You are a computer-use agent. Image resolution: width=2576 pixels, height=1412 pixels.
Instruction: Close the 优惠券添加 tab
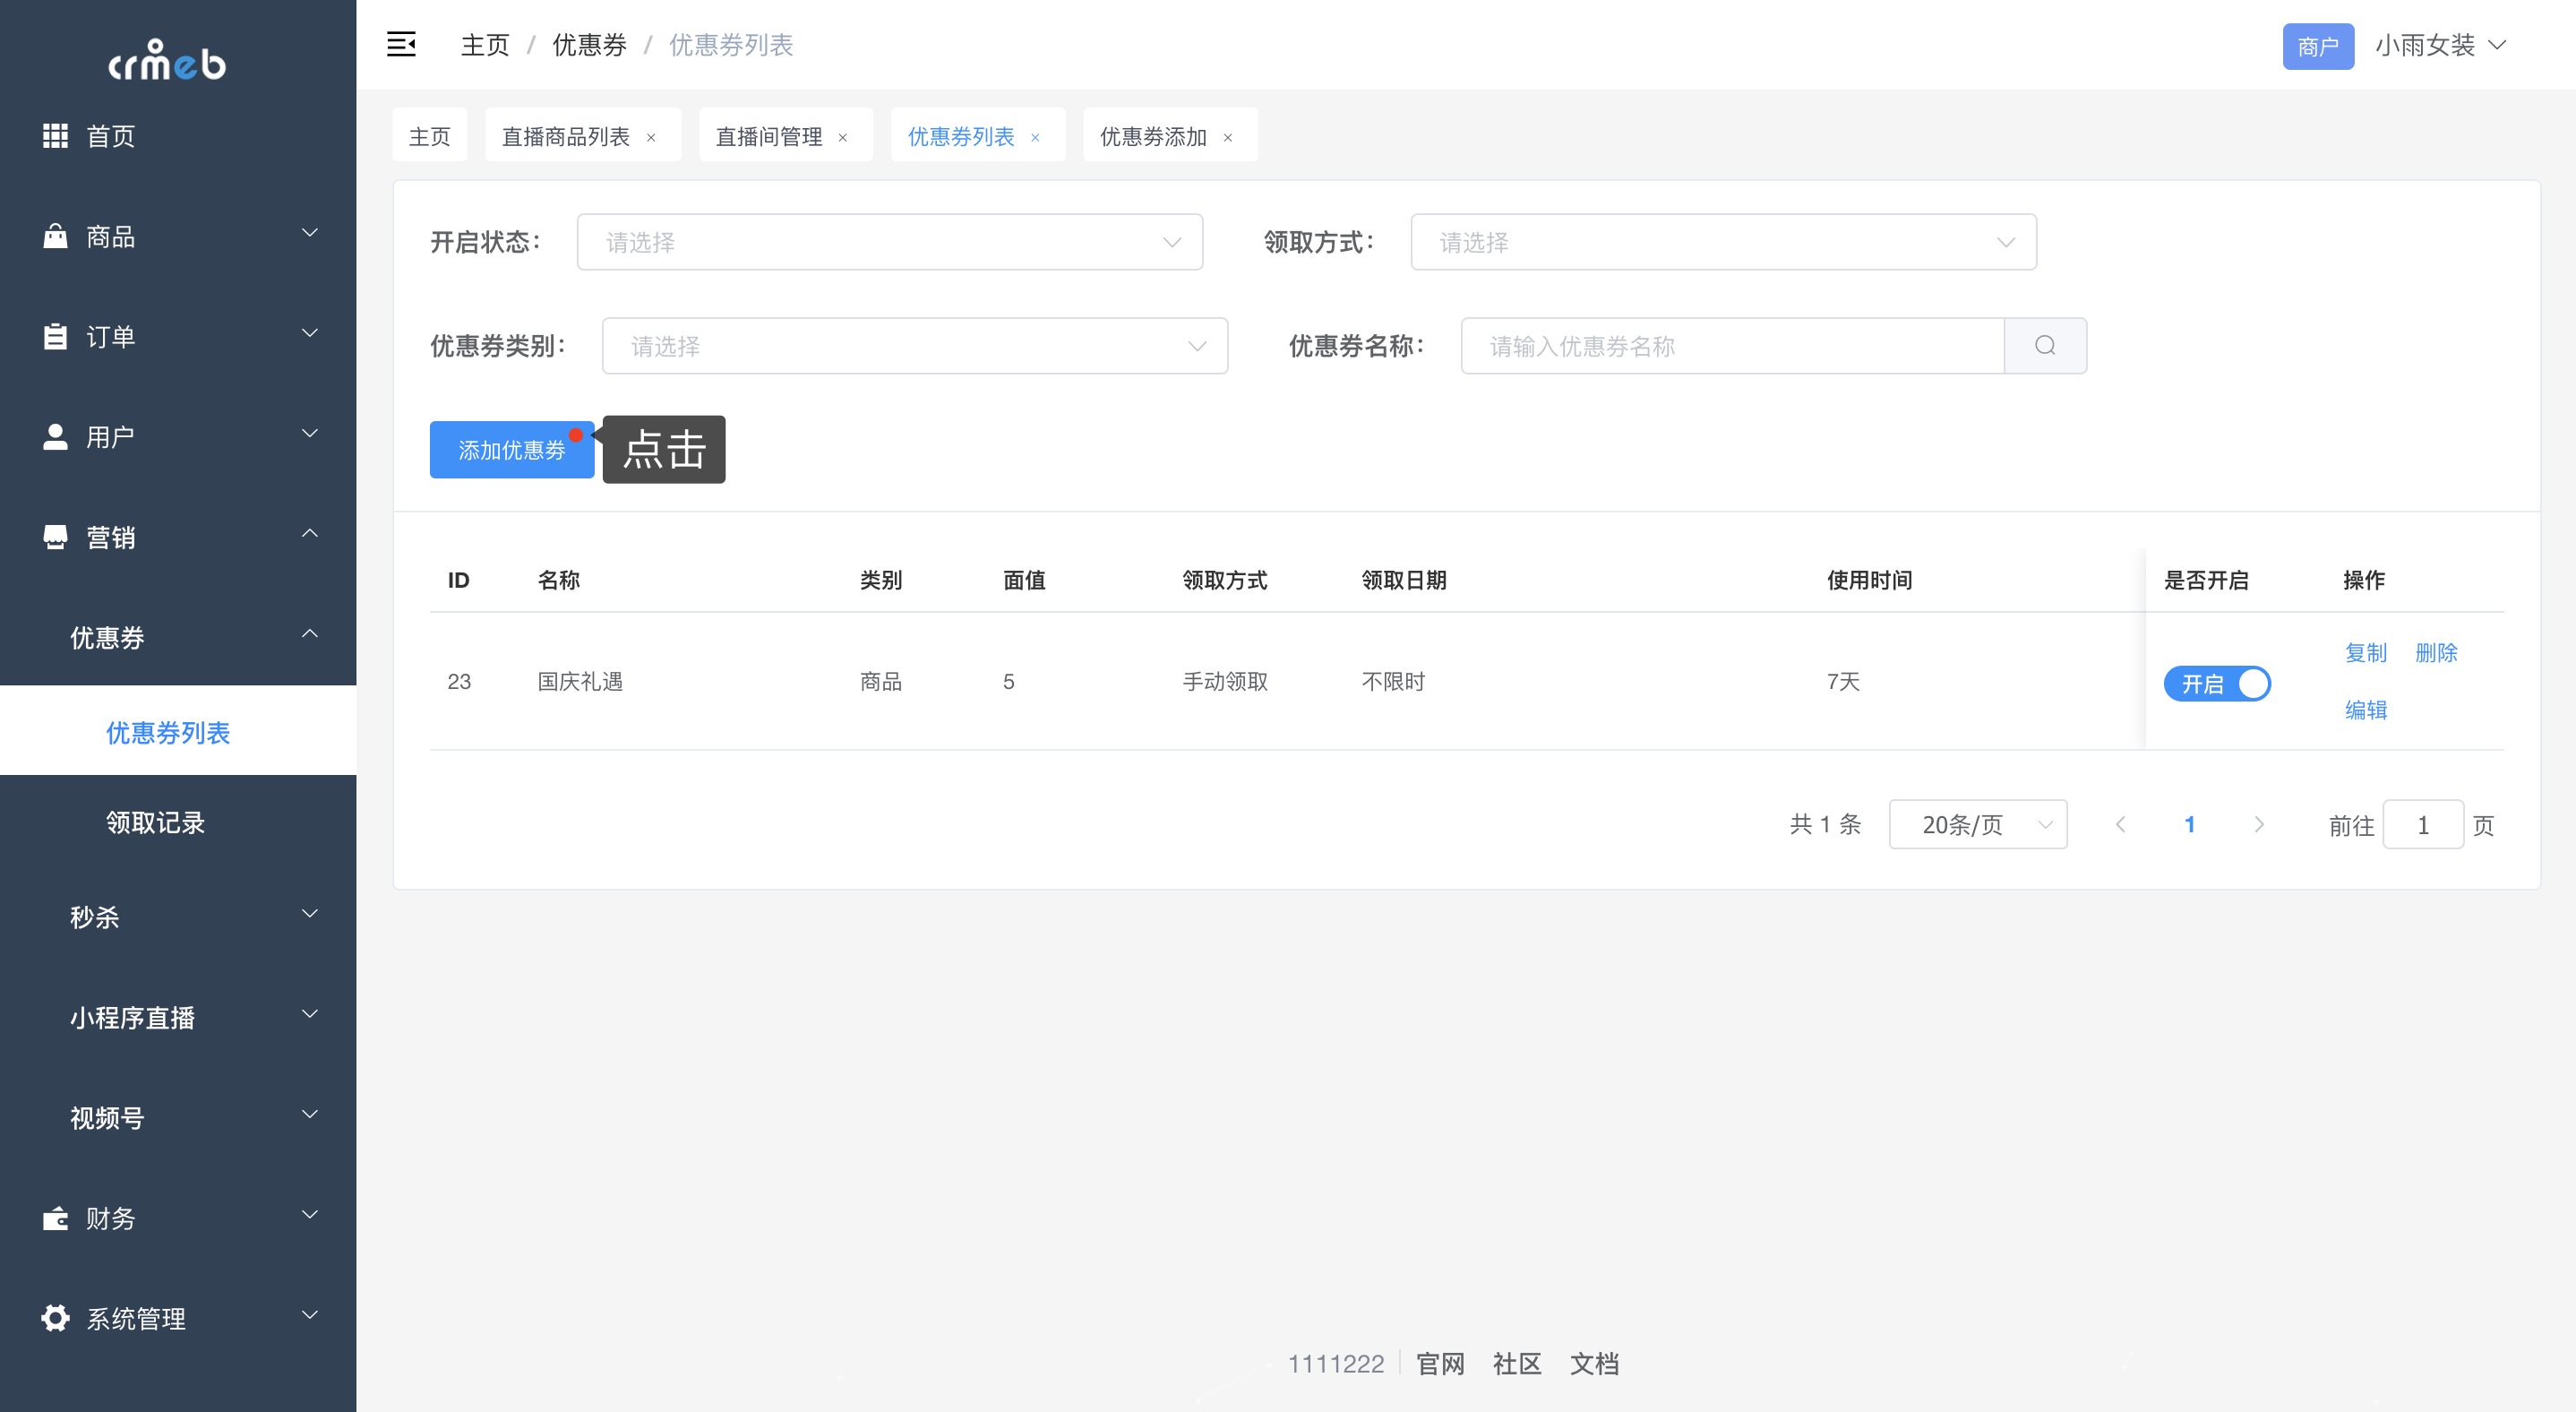[1228, 138]
